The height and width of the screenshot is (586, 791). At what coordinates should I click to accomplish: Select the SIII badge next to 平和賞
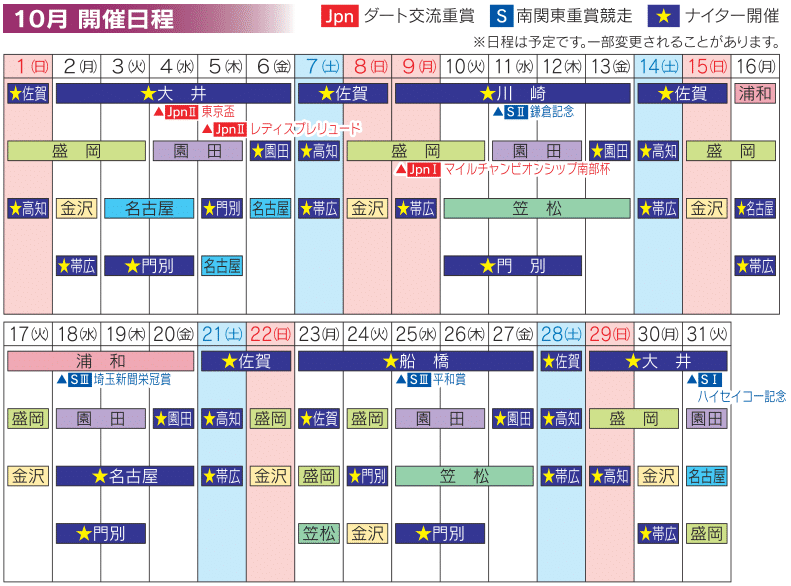click(x=421, y=380)
